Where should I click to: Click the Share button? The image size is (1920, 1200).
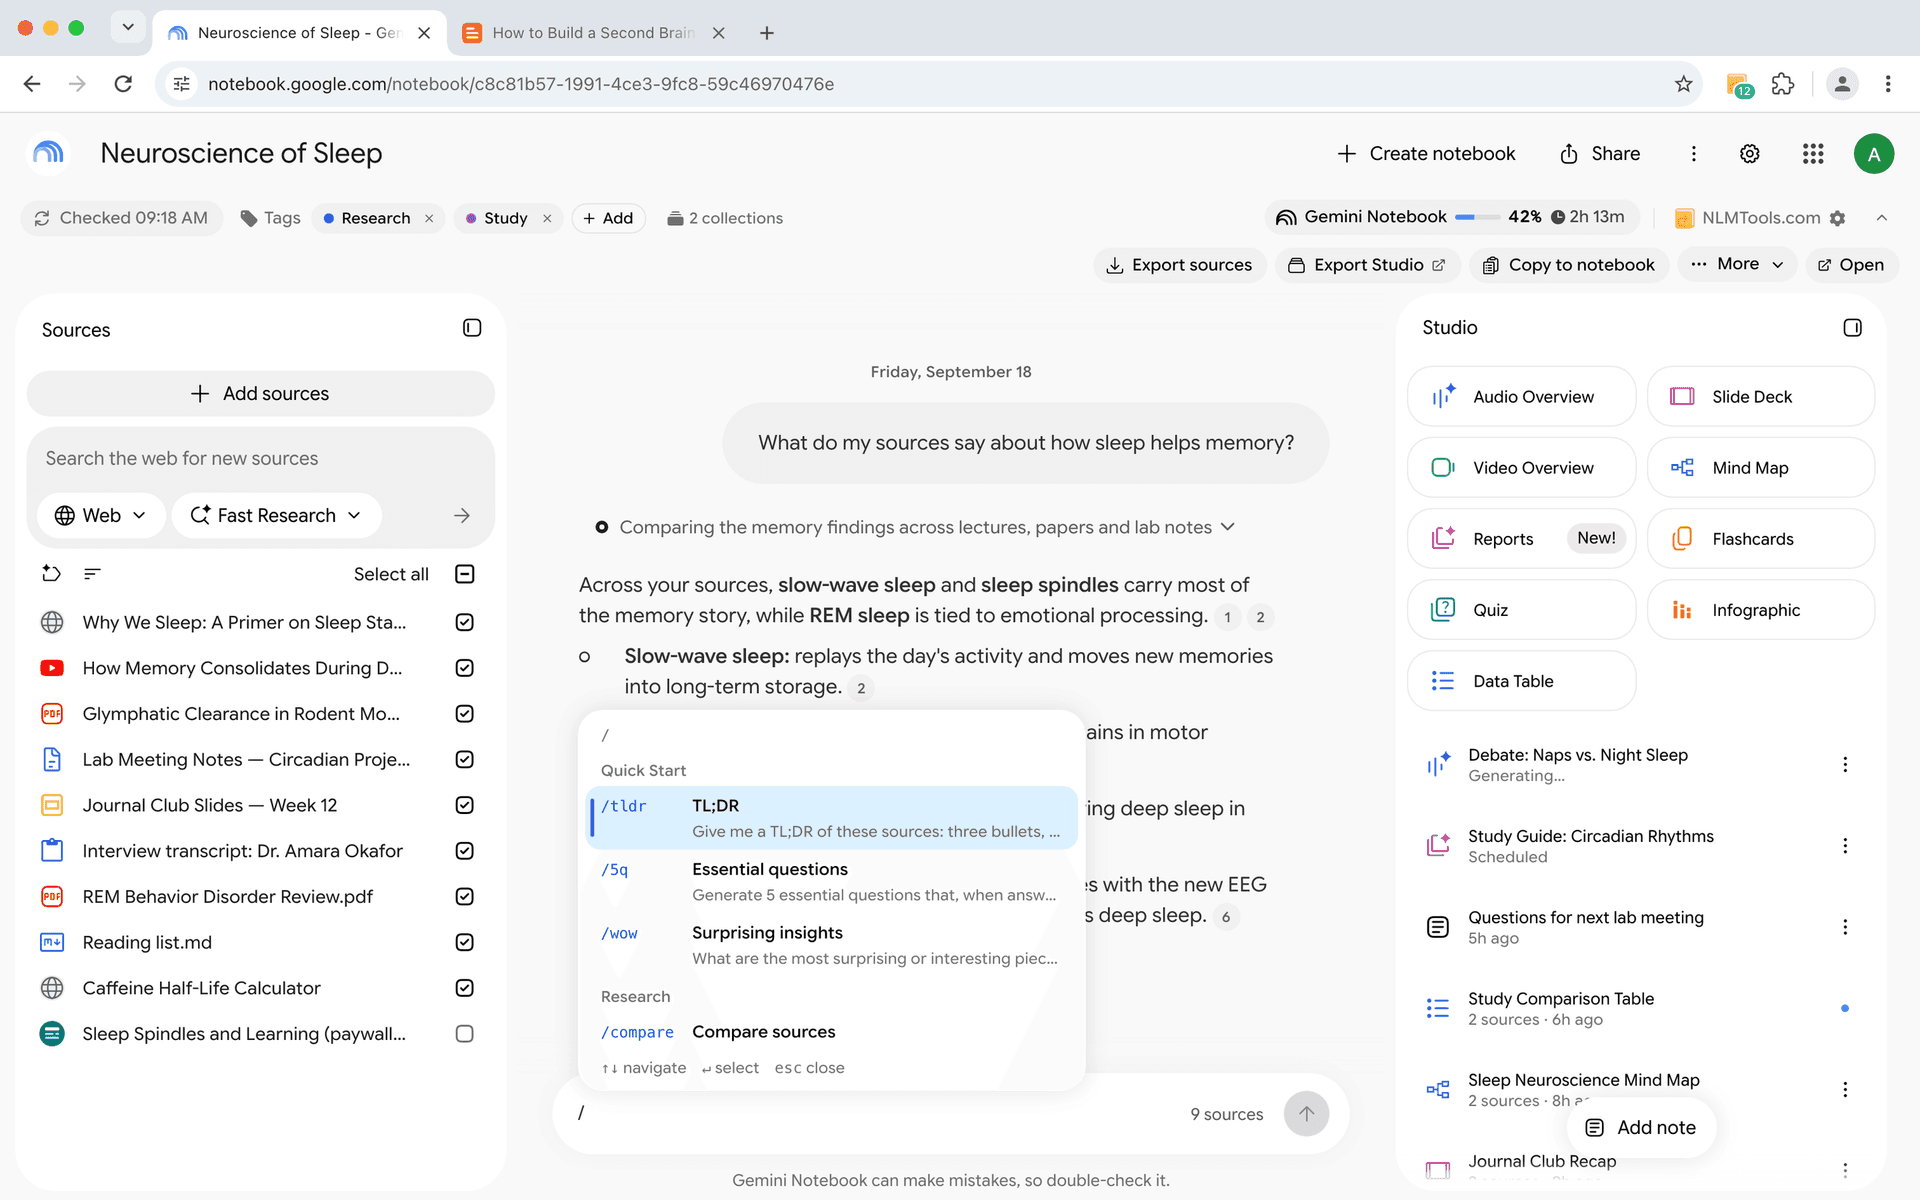[1600, 154]
